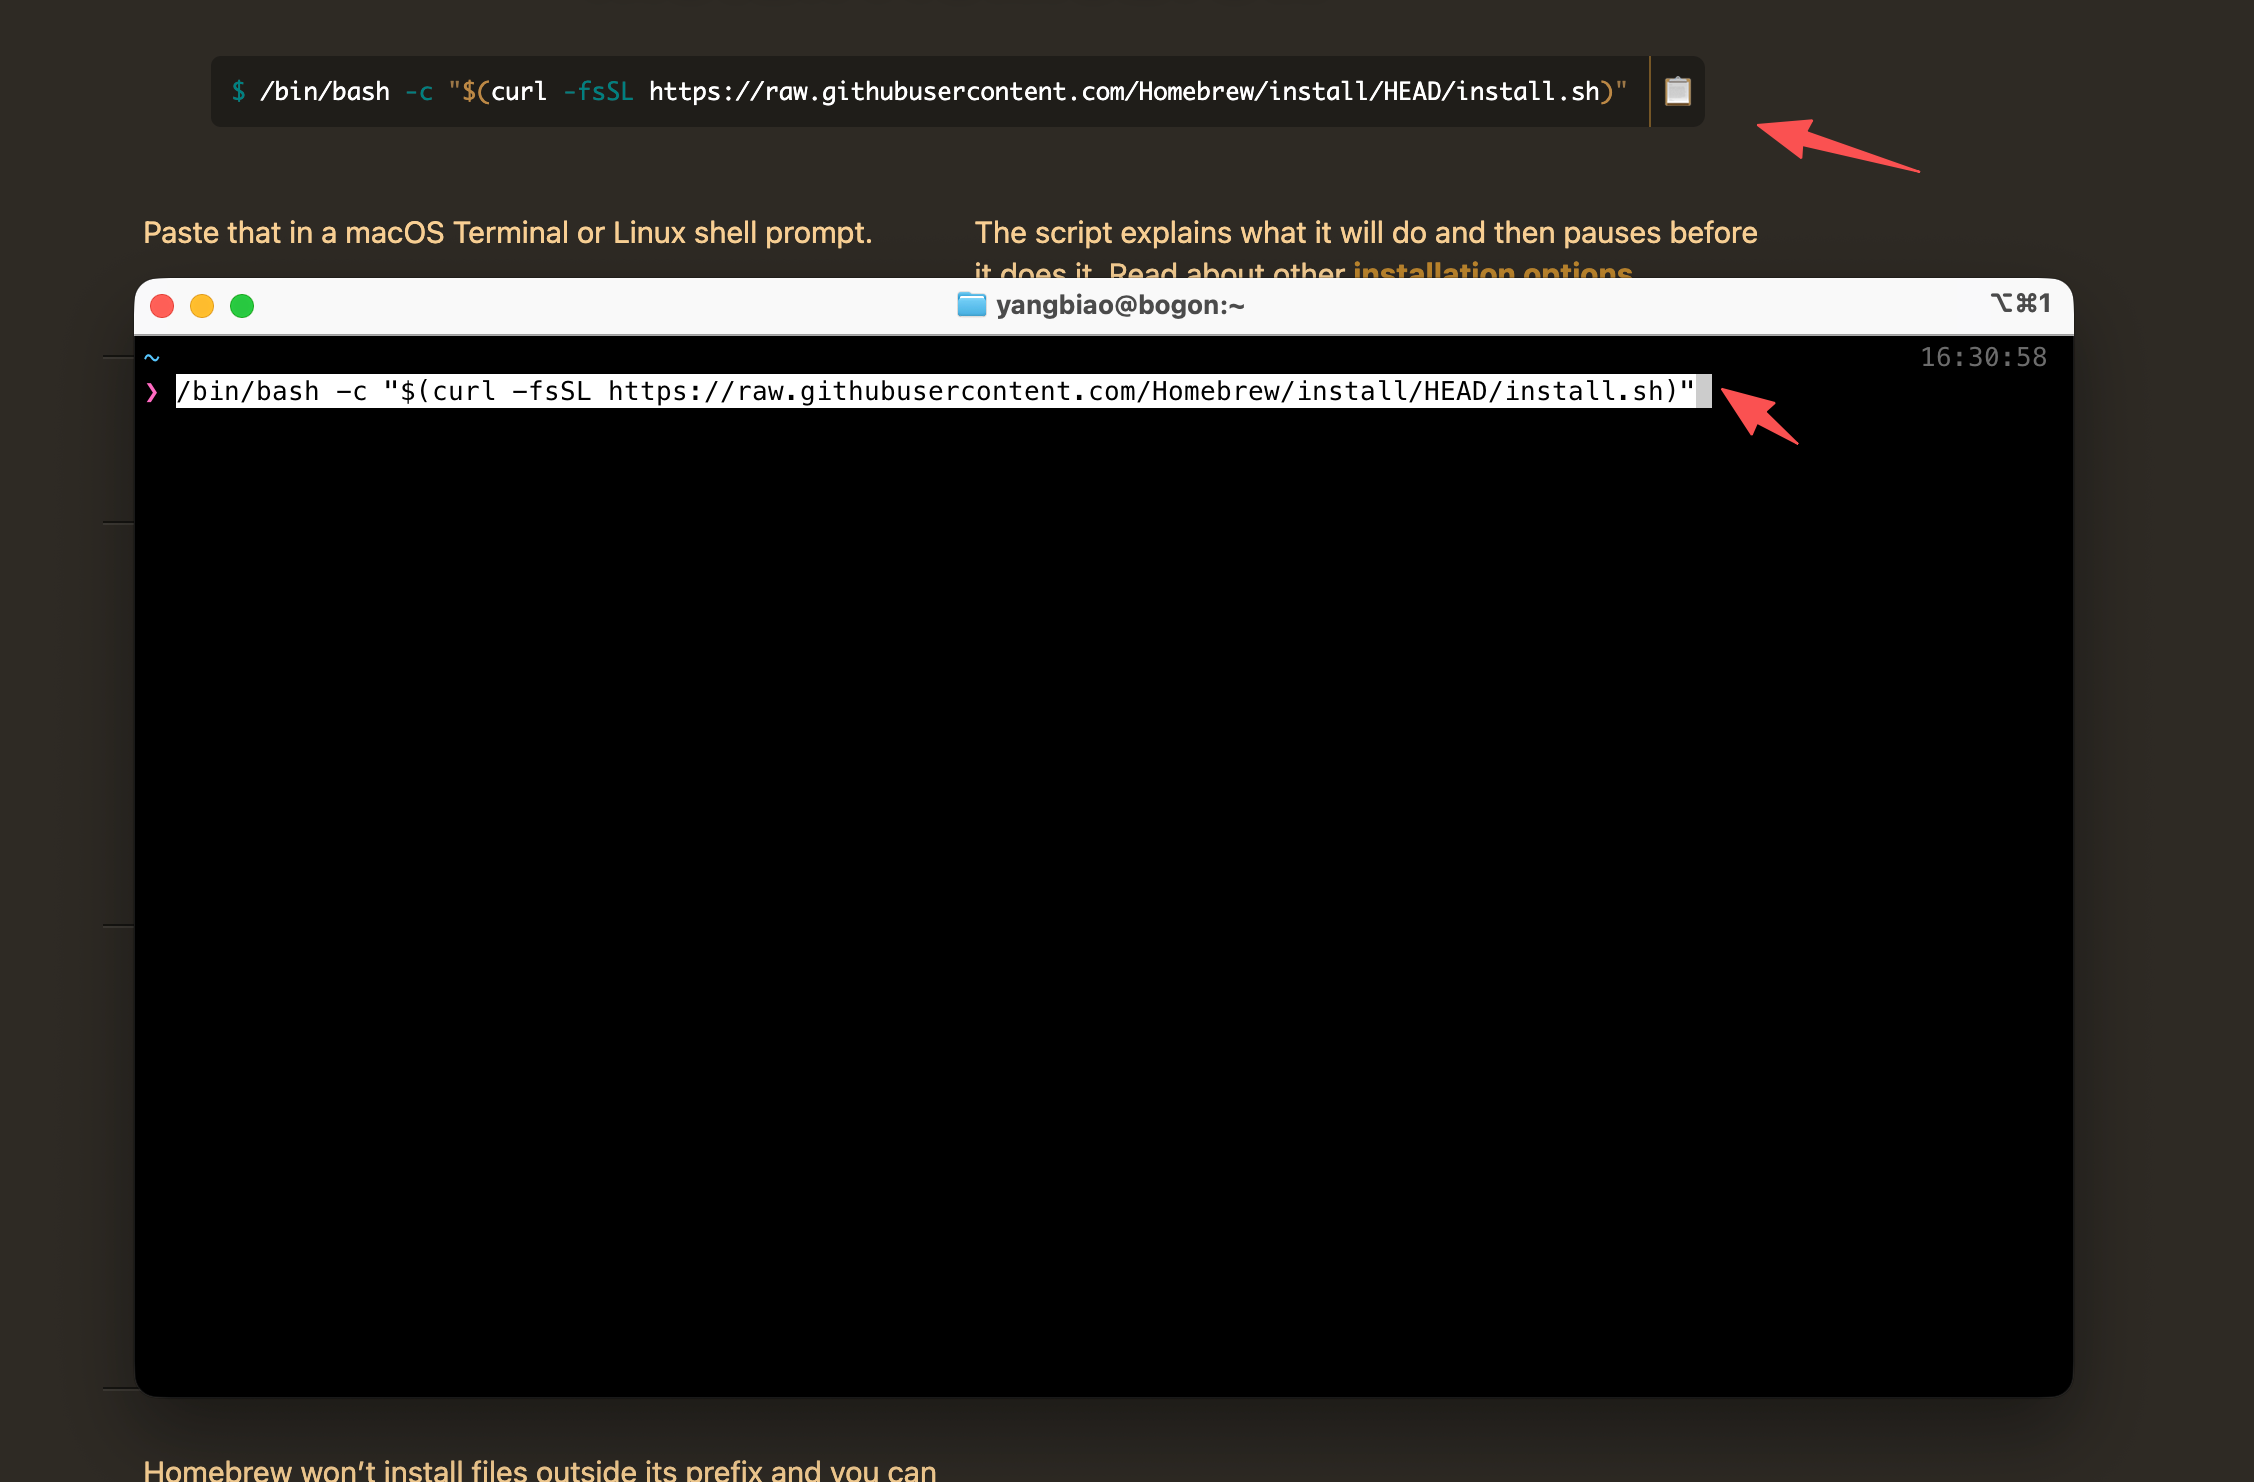Click the 16:30:58 timestamp in terminal
Image resolution: width=2254 pixels, height=1482 pixels.
coord(1983,357)
